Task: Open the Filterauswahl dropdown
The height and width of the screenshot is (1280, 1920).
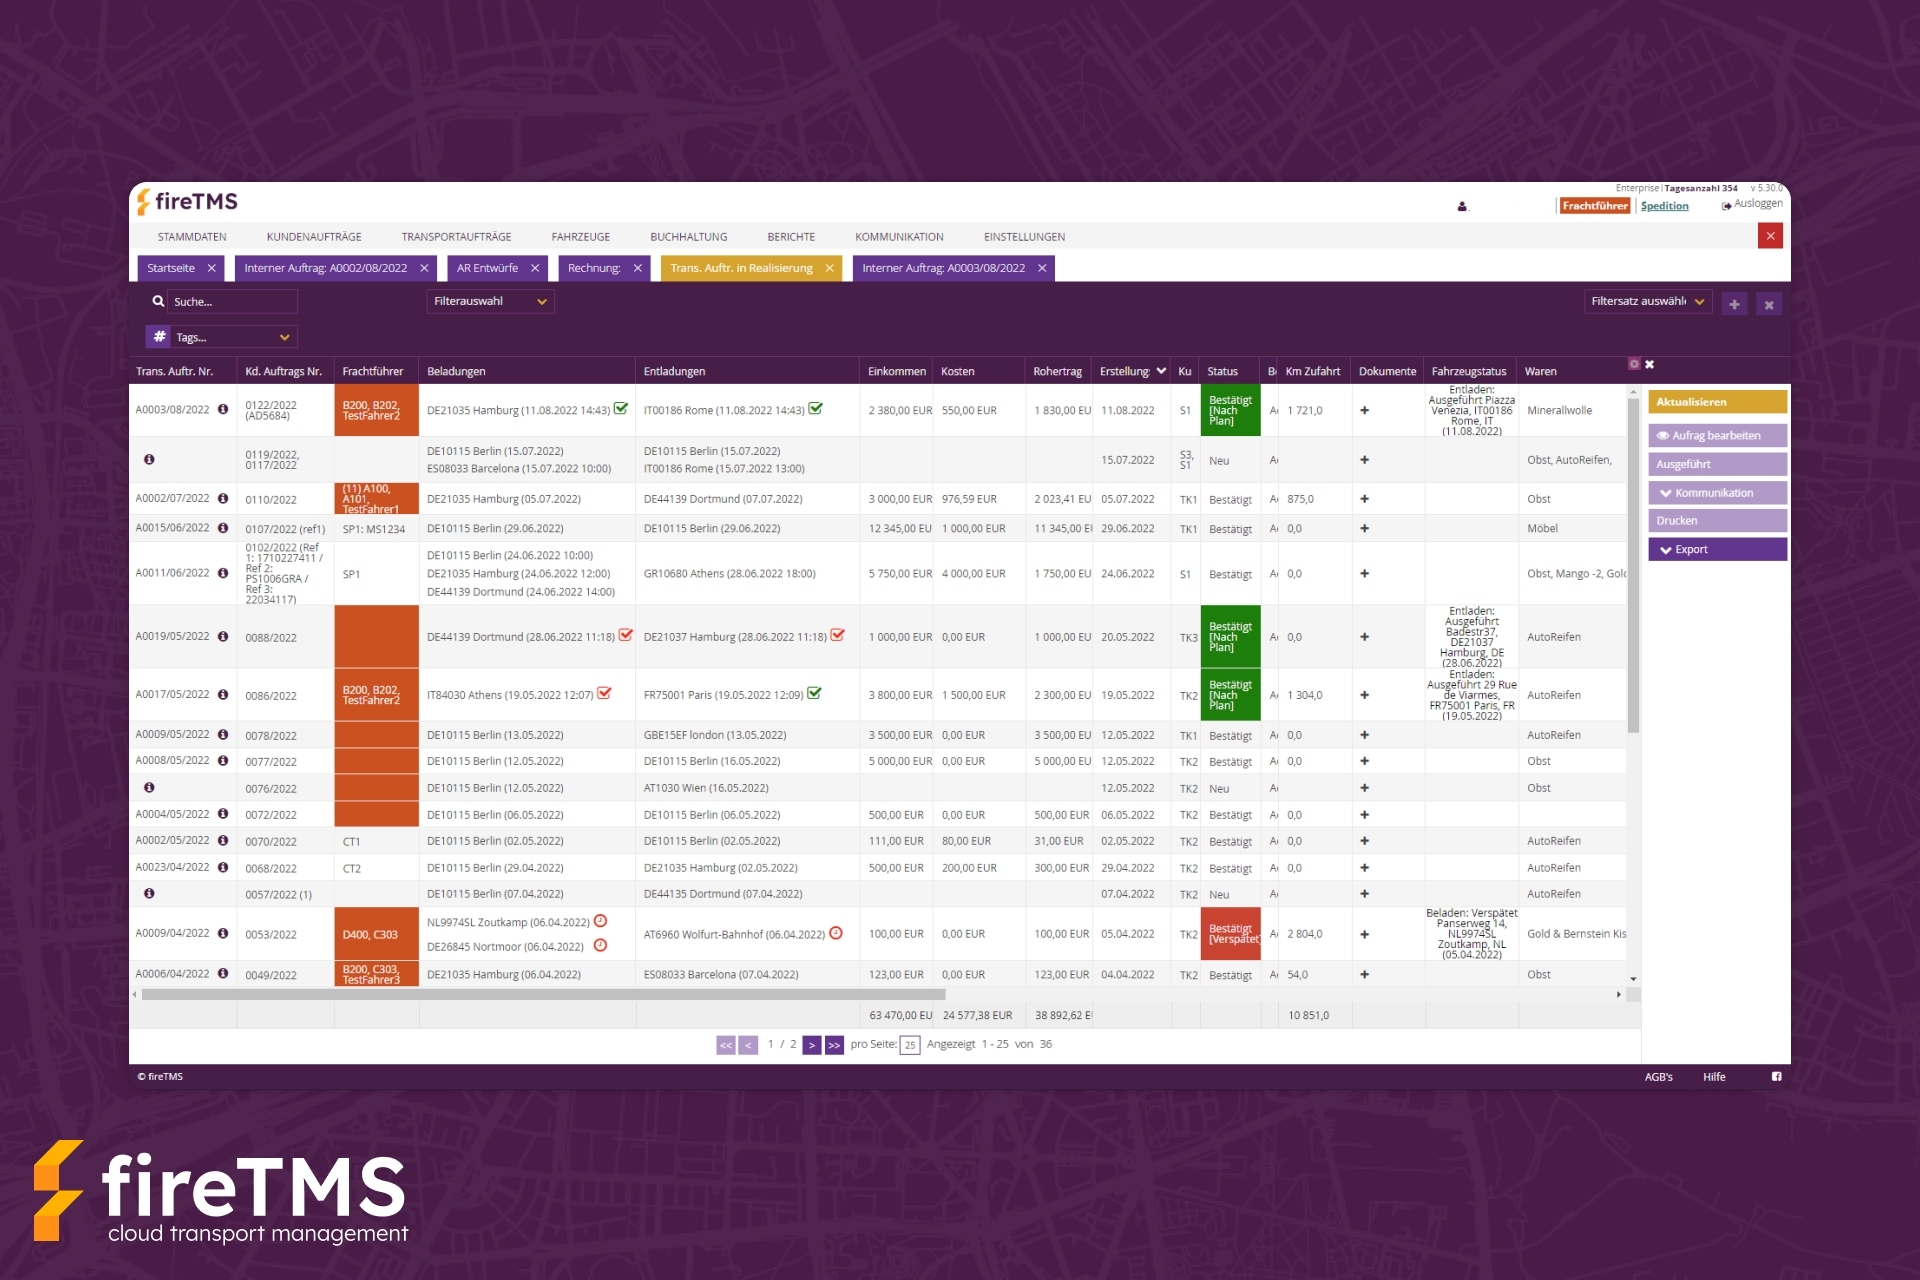Action: 490,301
